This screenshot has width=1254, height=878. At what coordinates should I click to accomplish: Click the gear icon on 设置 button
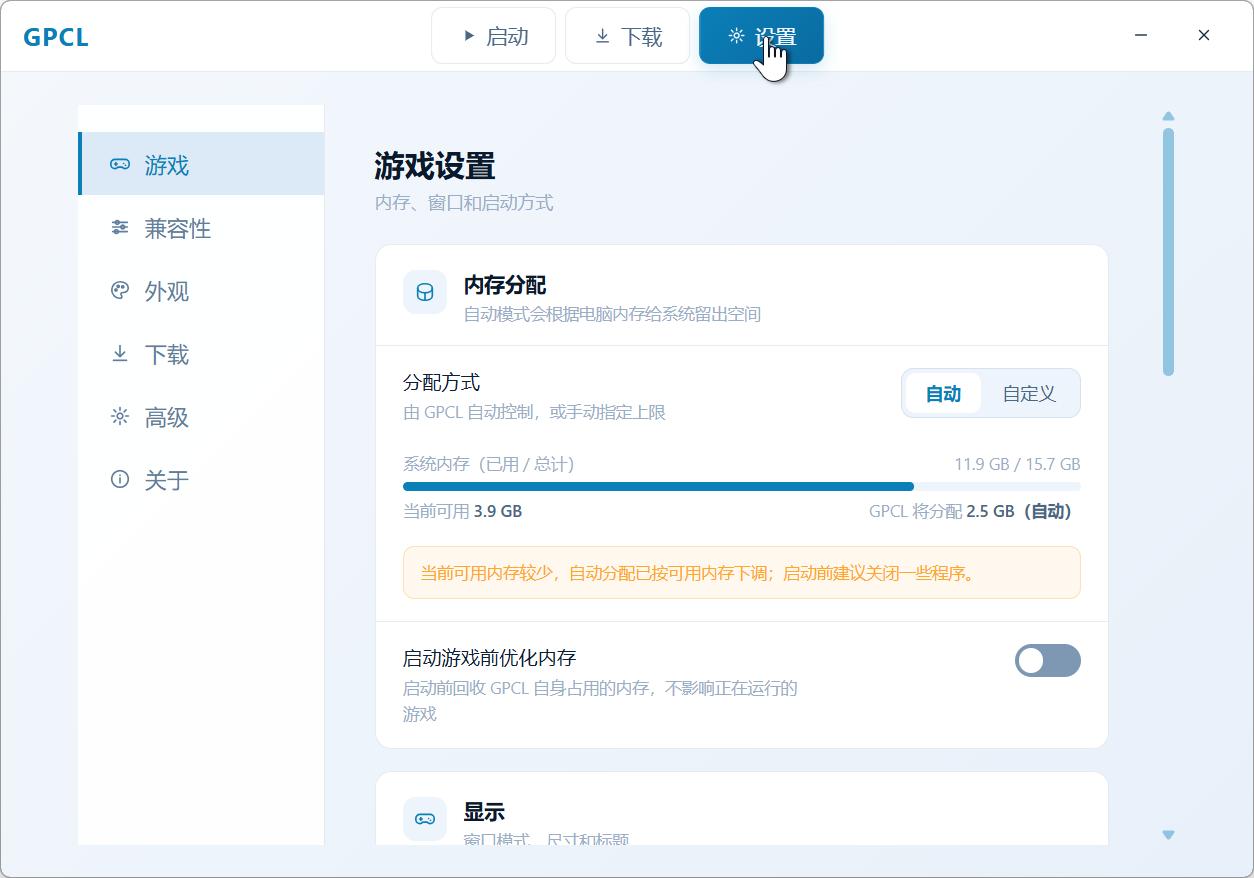pyautogui.click(x=737, y=36)
